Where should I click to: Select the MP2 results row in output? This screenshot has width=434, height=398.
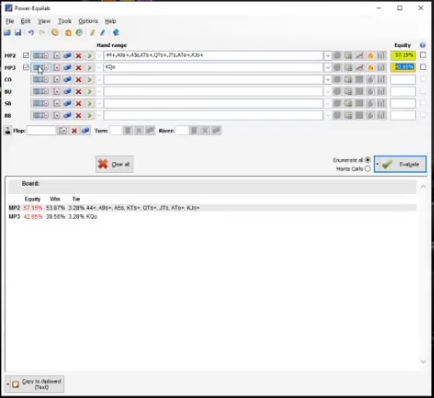(212, 208)
